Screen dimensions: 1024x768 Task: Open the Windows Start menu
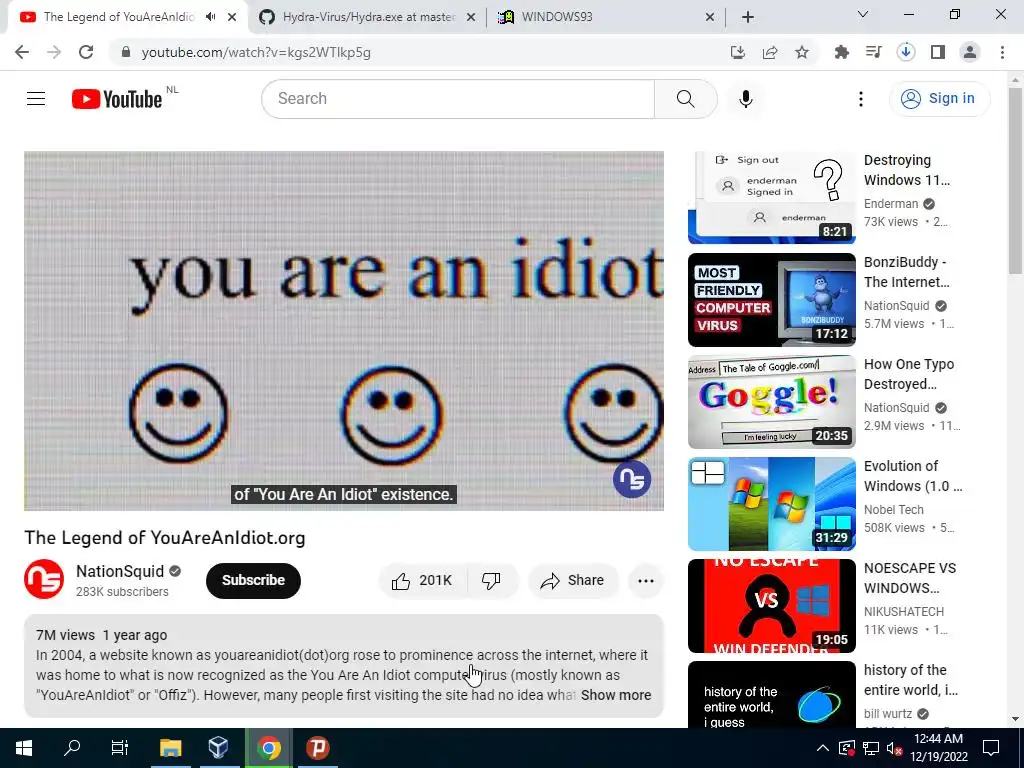tap(24, 748)
